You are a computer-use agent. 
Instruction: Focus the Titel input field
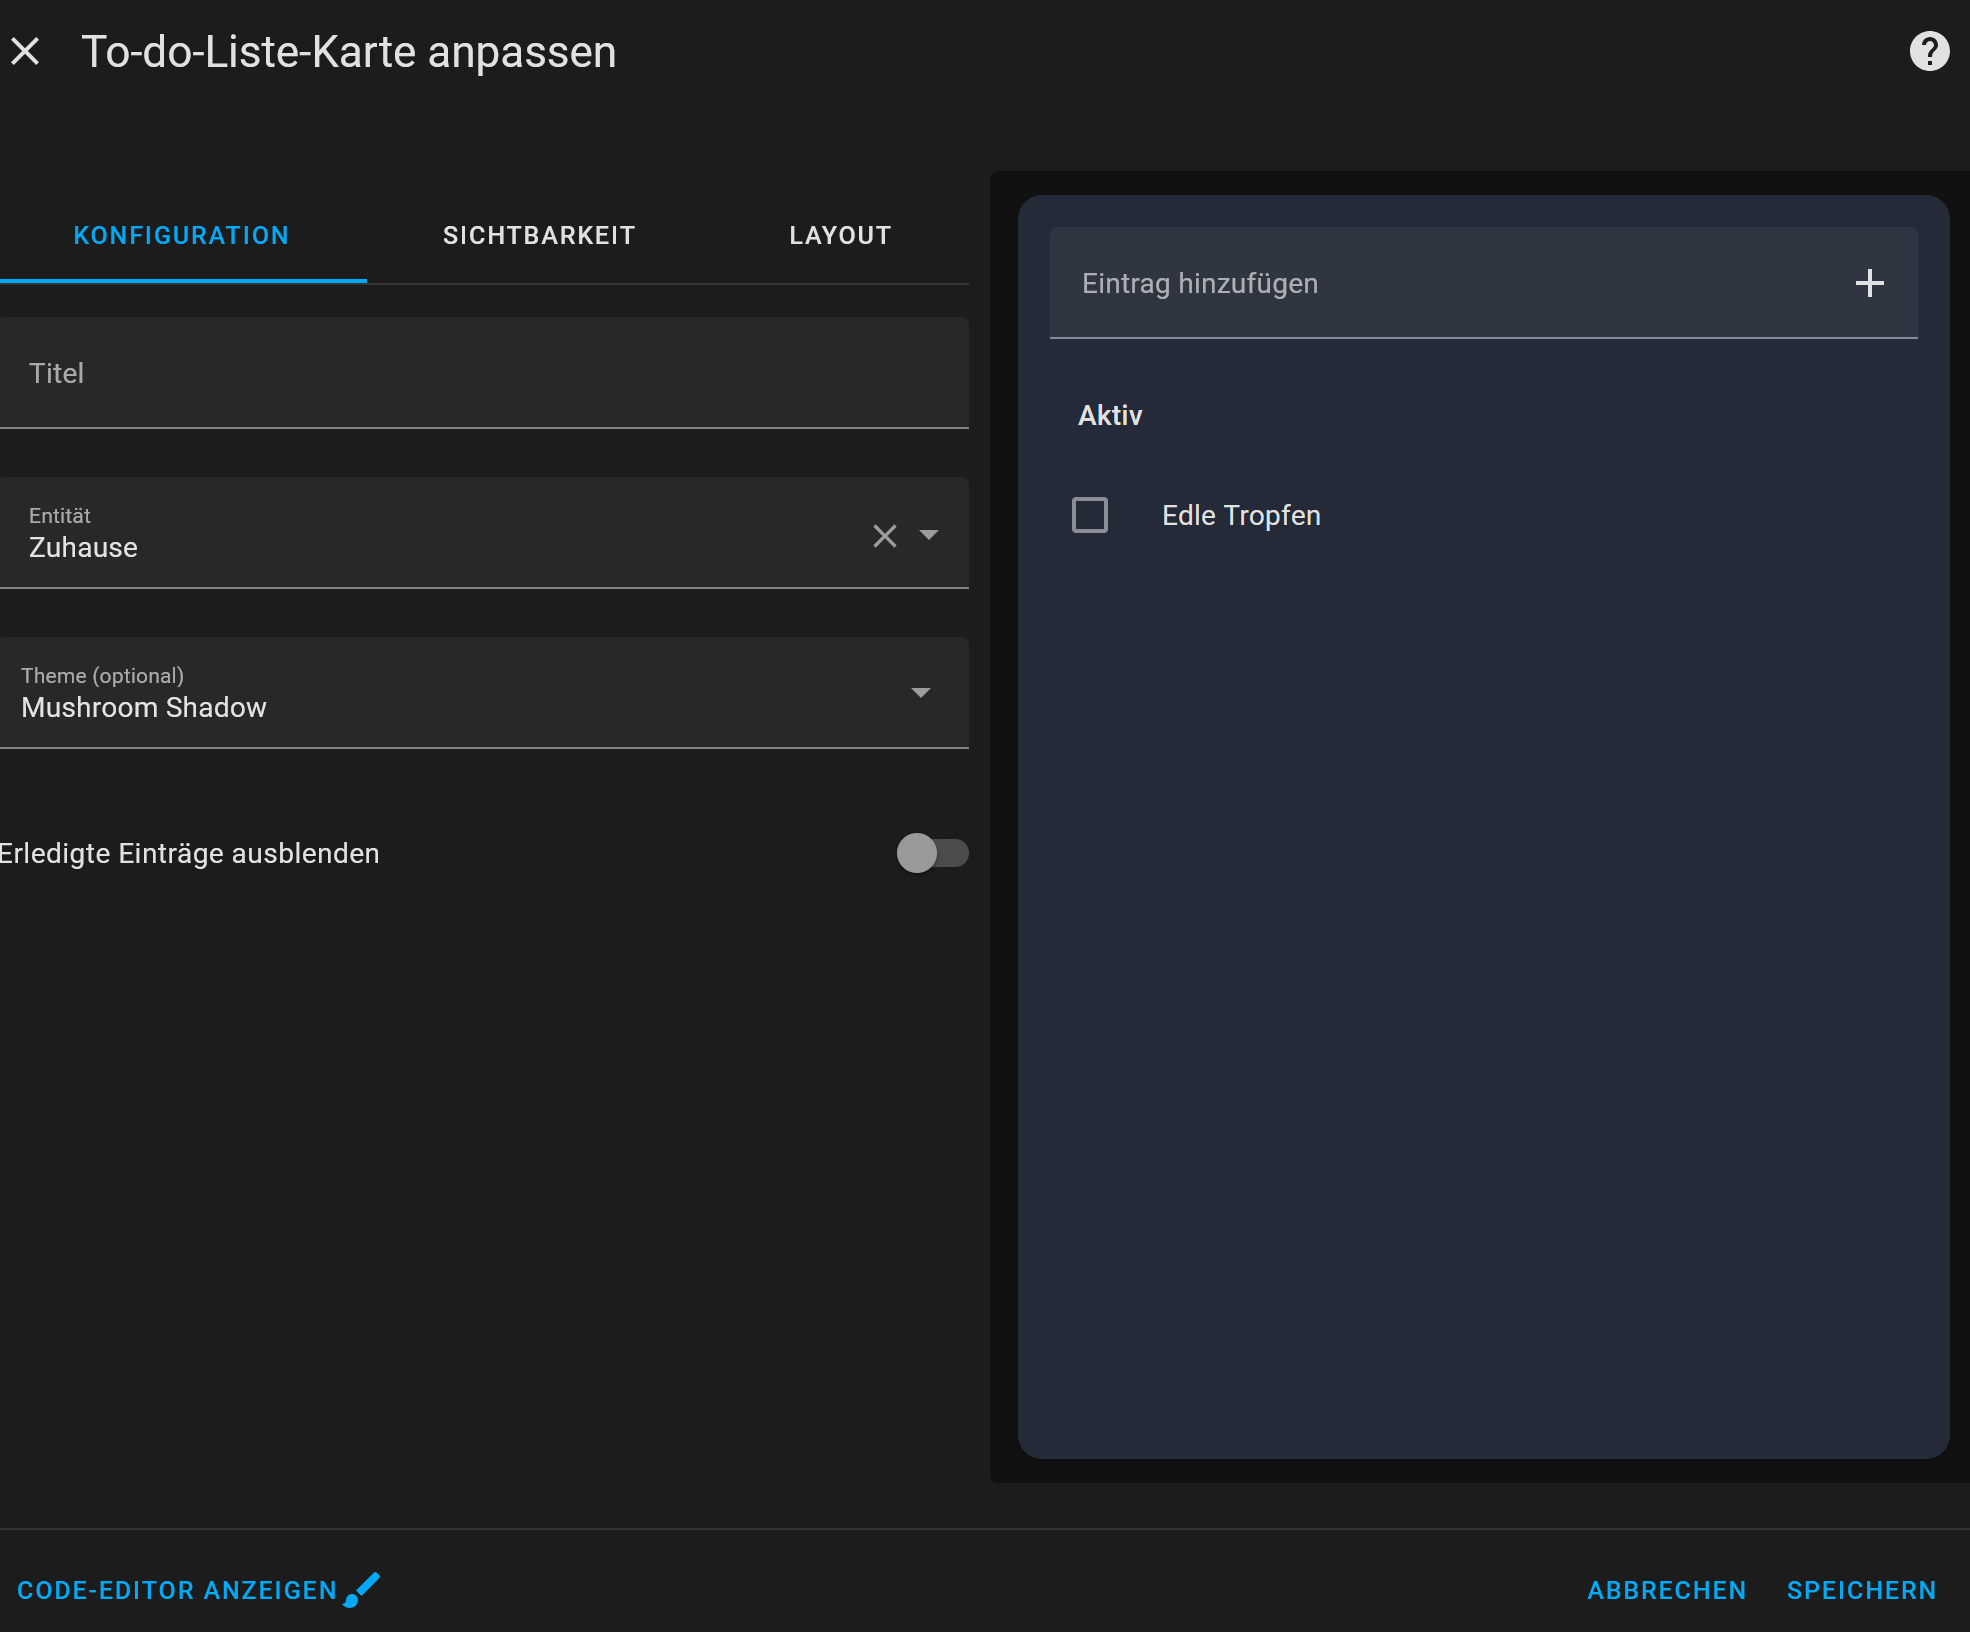click(x=484, y=373)
